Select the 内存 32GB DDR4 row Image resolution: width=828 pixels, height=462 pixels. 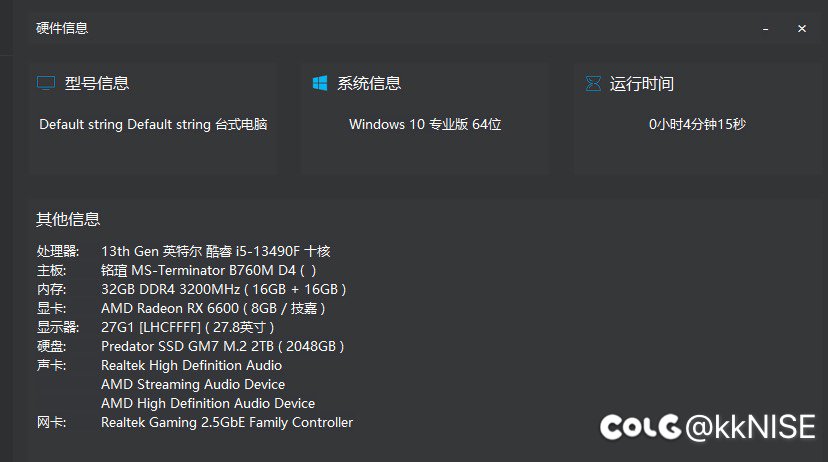223,289
